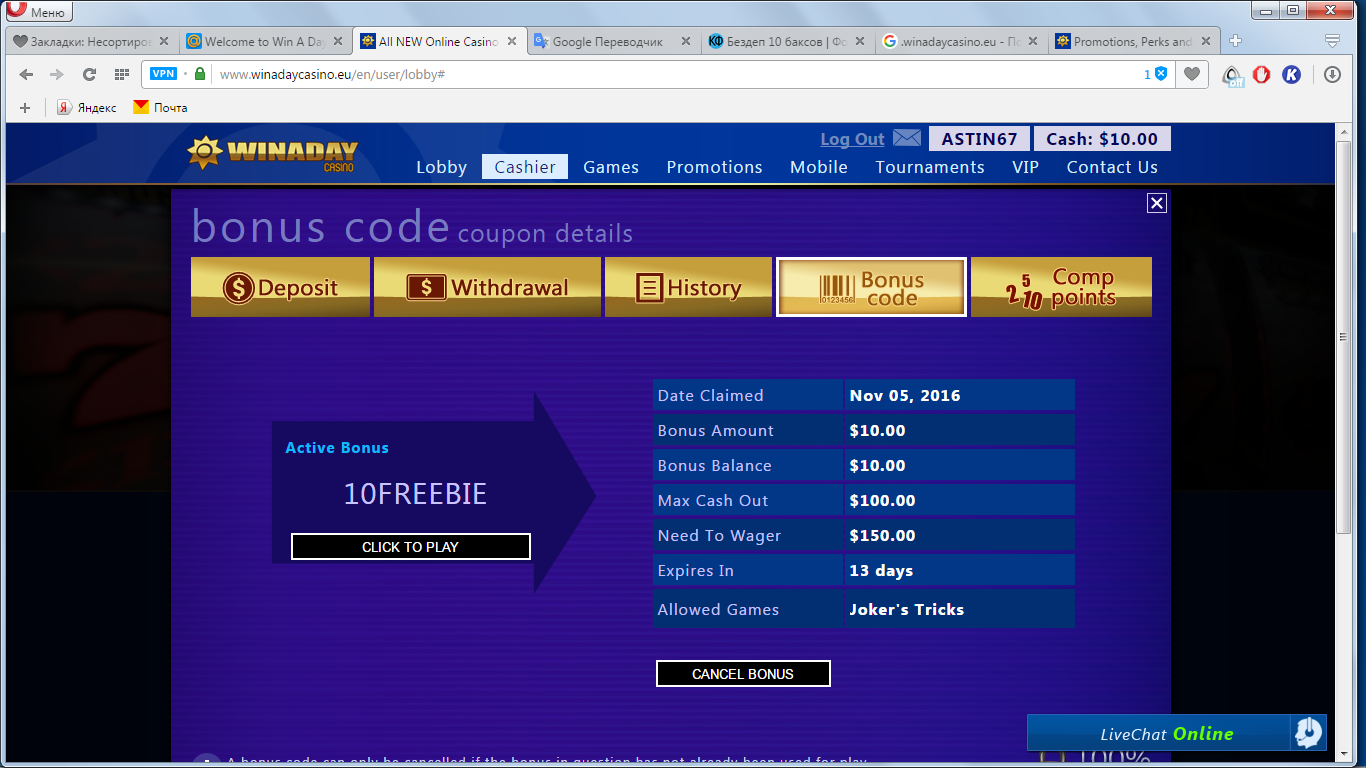
Task: Open the VIP menu item
Action: point(1025,167)
